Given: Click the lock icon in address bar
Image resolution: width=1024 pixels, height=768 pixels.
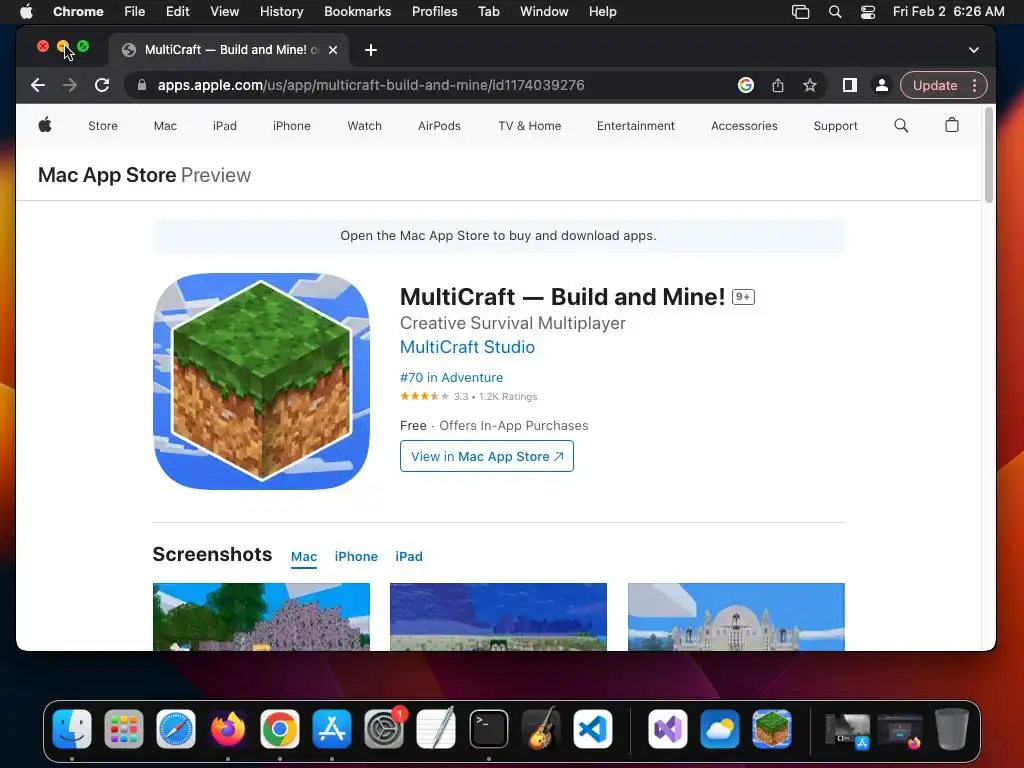Looking at the screenshot, I should pos(142,85).
